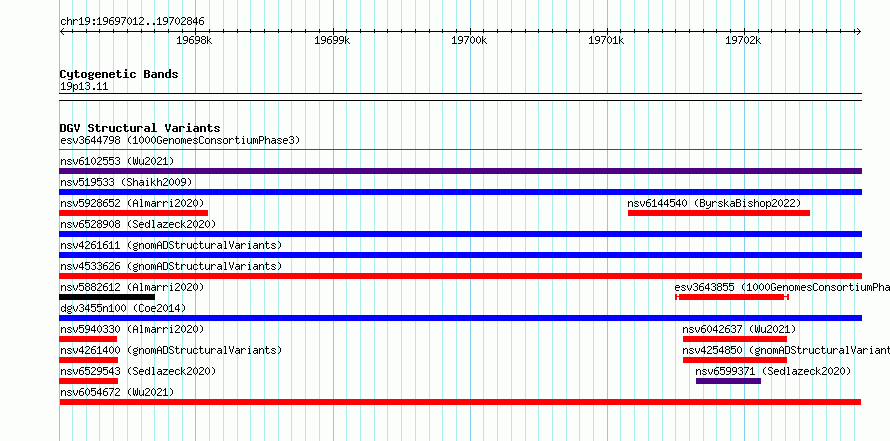This screenshot has height=441, width=890.
Task: Click the purple nsv6102553 variant bar
Action: pyautogui.click(x=460, y=171)
